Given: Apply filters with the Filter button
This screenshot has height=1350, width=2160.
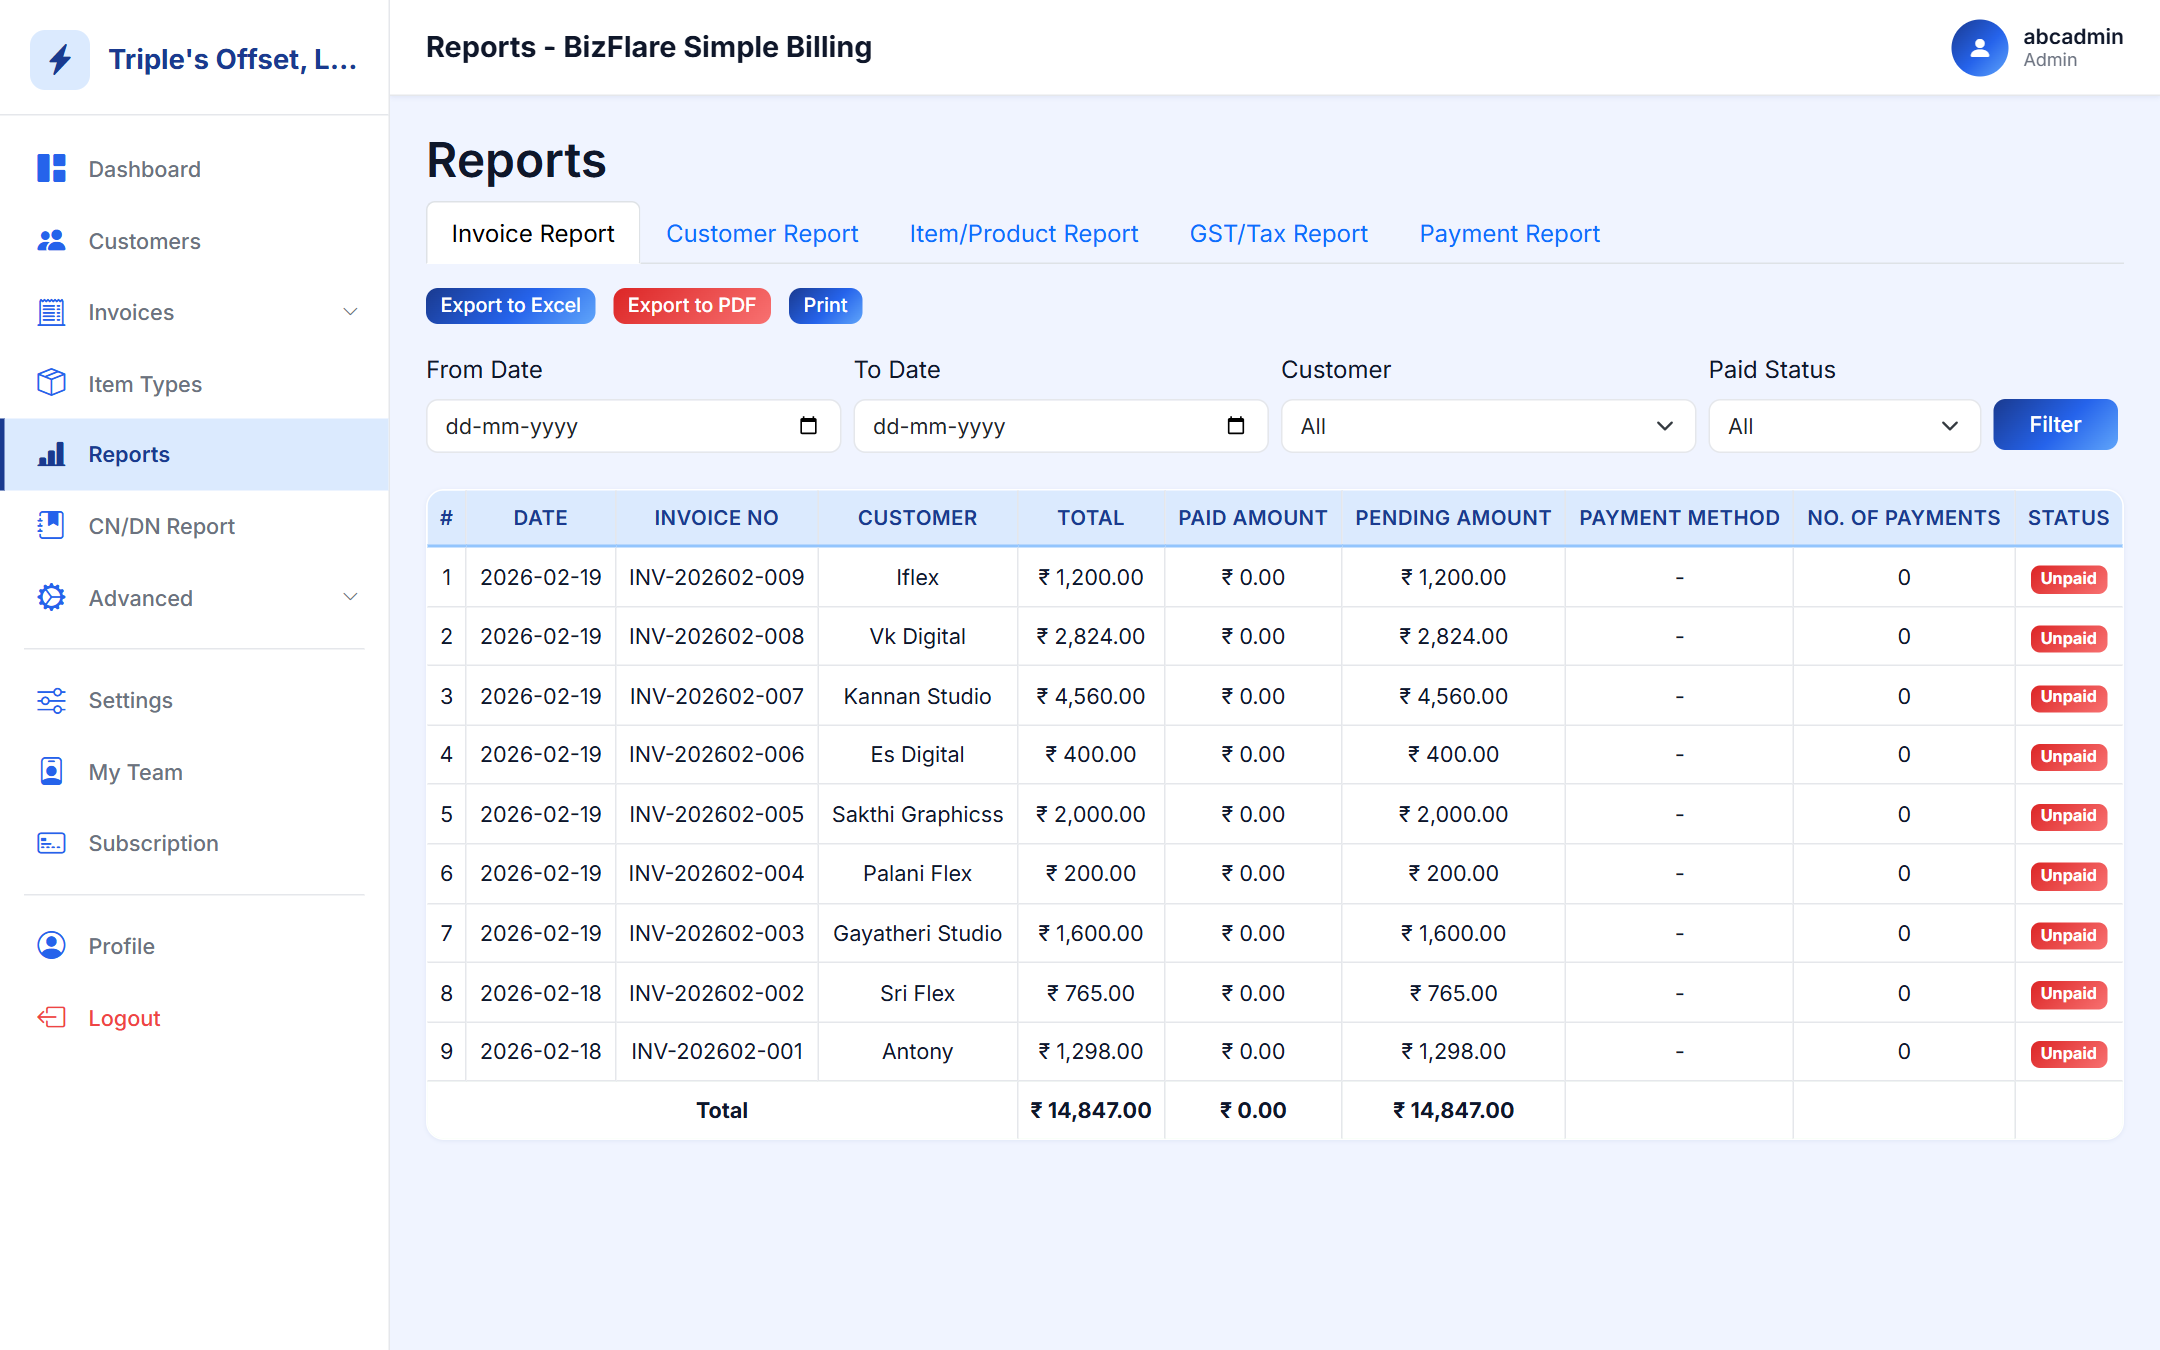Looking at the screenshot, I should (2055, 424).
